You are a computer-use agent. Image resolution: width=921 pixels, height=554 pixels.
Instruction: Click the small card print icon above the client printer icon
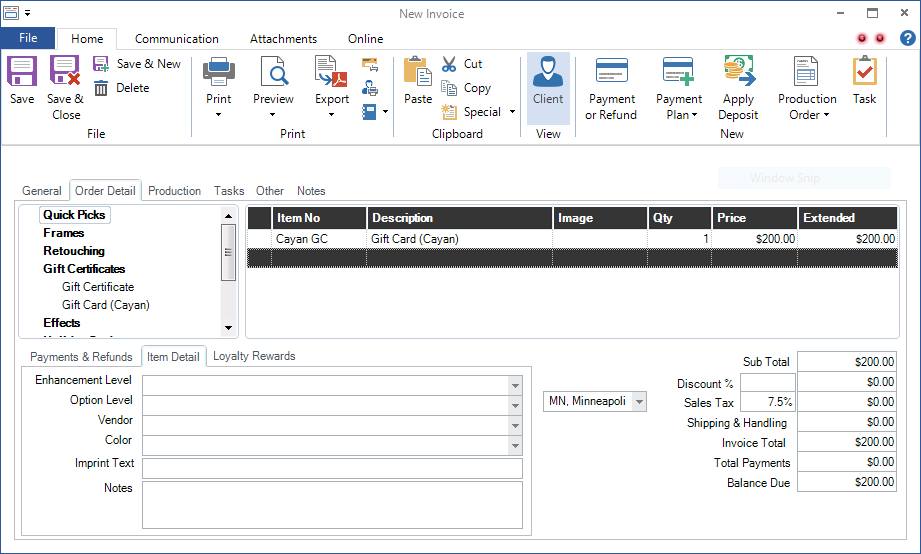point(370,64)
